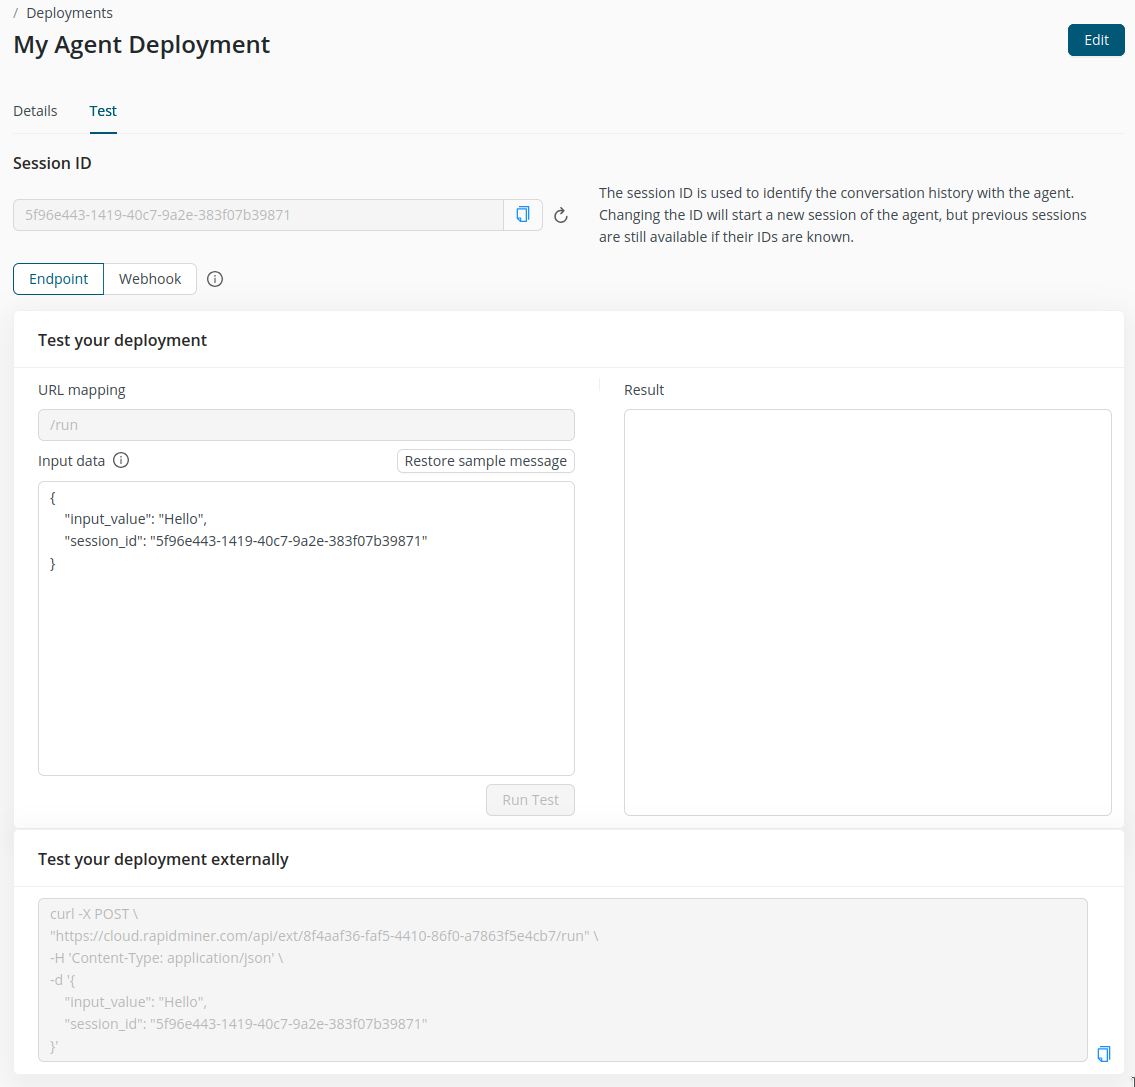
Task: Regenerate the session ID with the refresh icon
Action: (x=560, y=214)
